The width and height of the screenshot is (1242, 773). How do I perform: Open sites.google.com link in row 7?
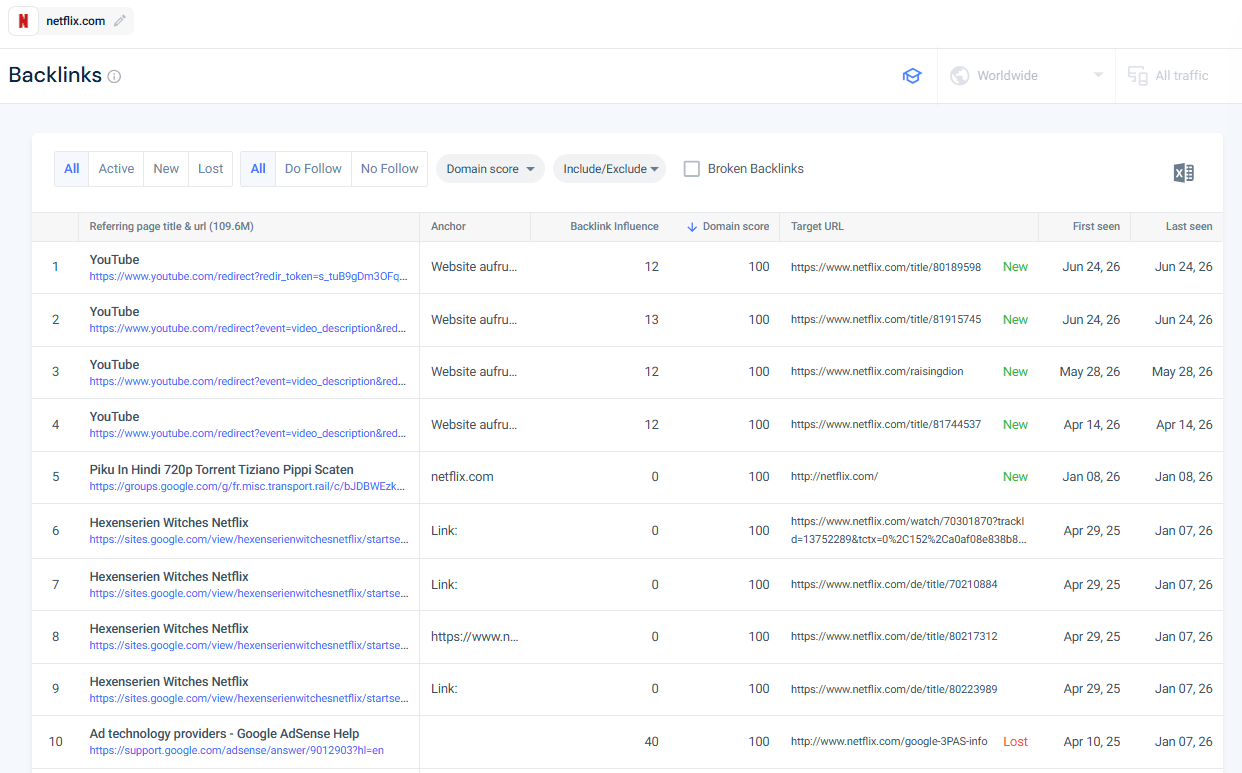[x=248, y=593]
